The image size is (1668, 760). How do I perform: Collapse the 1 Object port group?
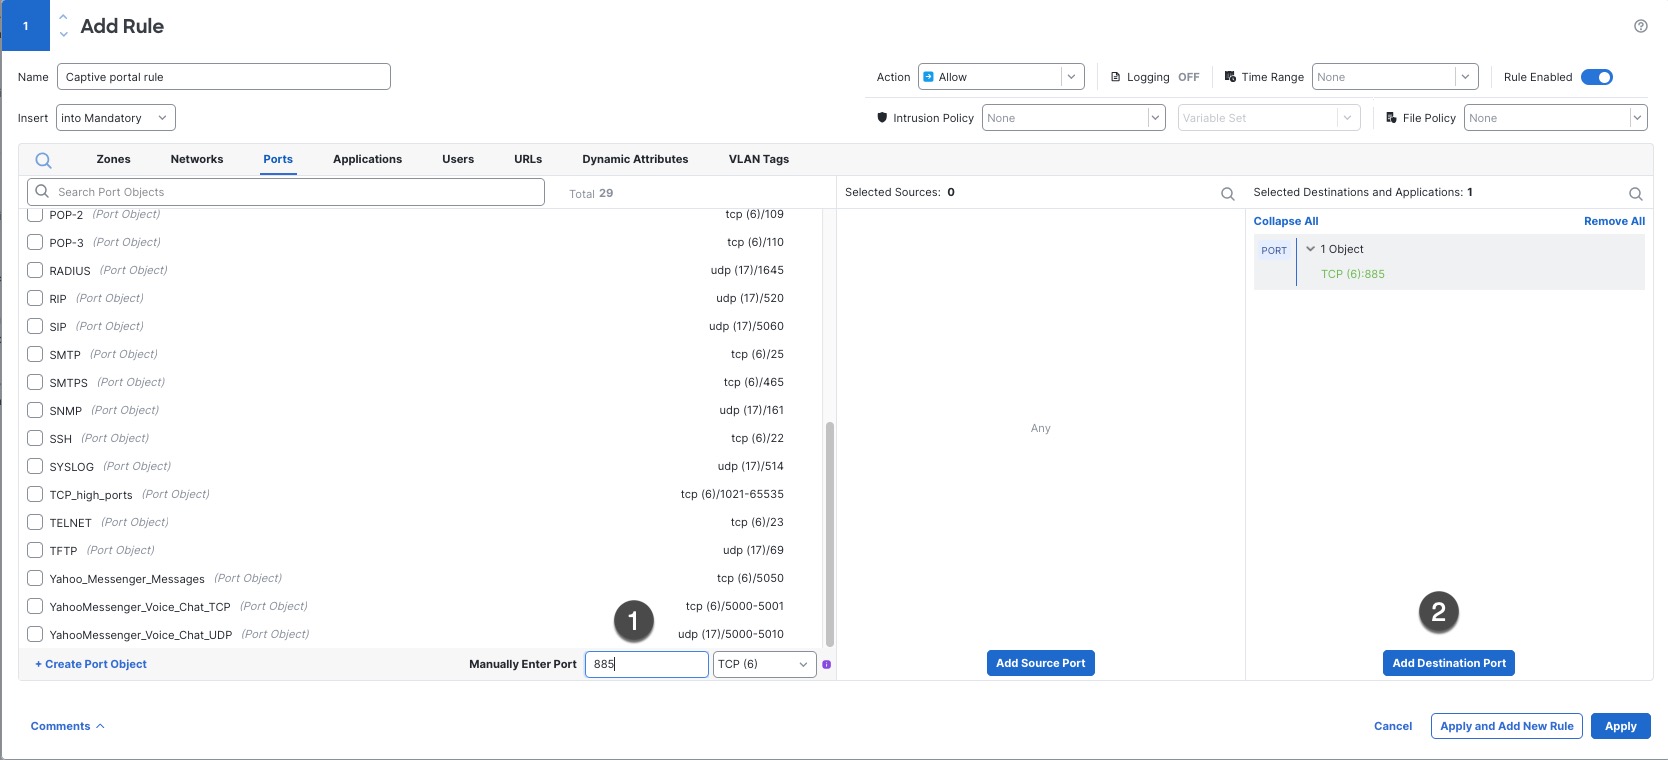pos(1310,249)
